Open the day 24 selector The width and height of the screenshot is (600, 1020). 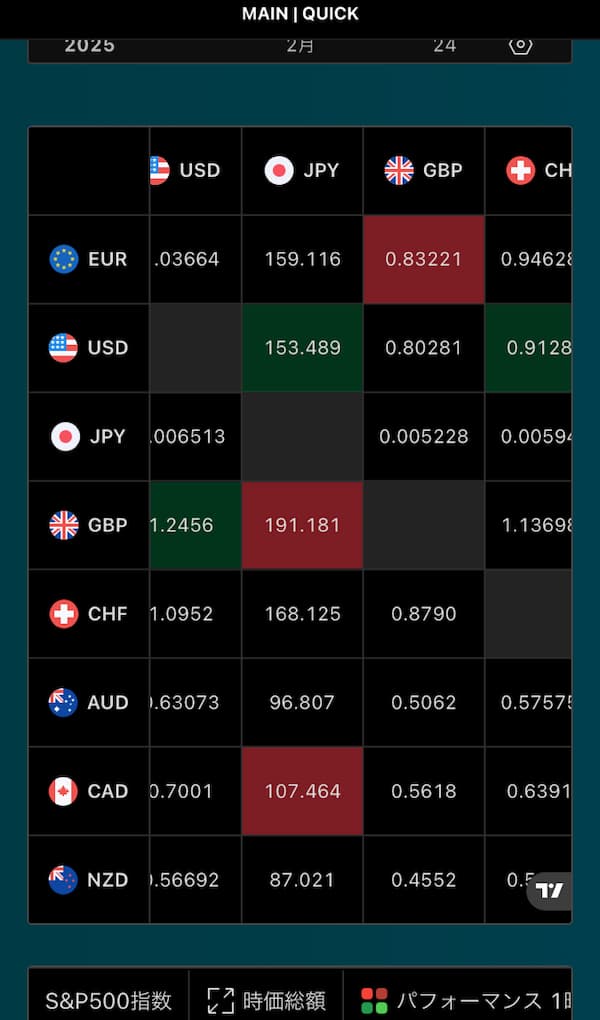point(445,45)
